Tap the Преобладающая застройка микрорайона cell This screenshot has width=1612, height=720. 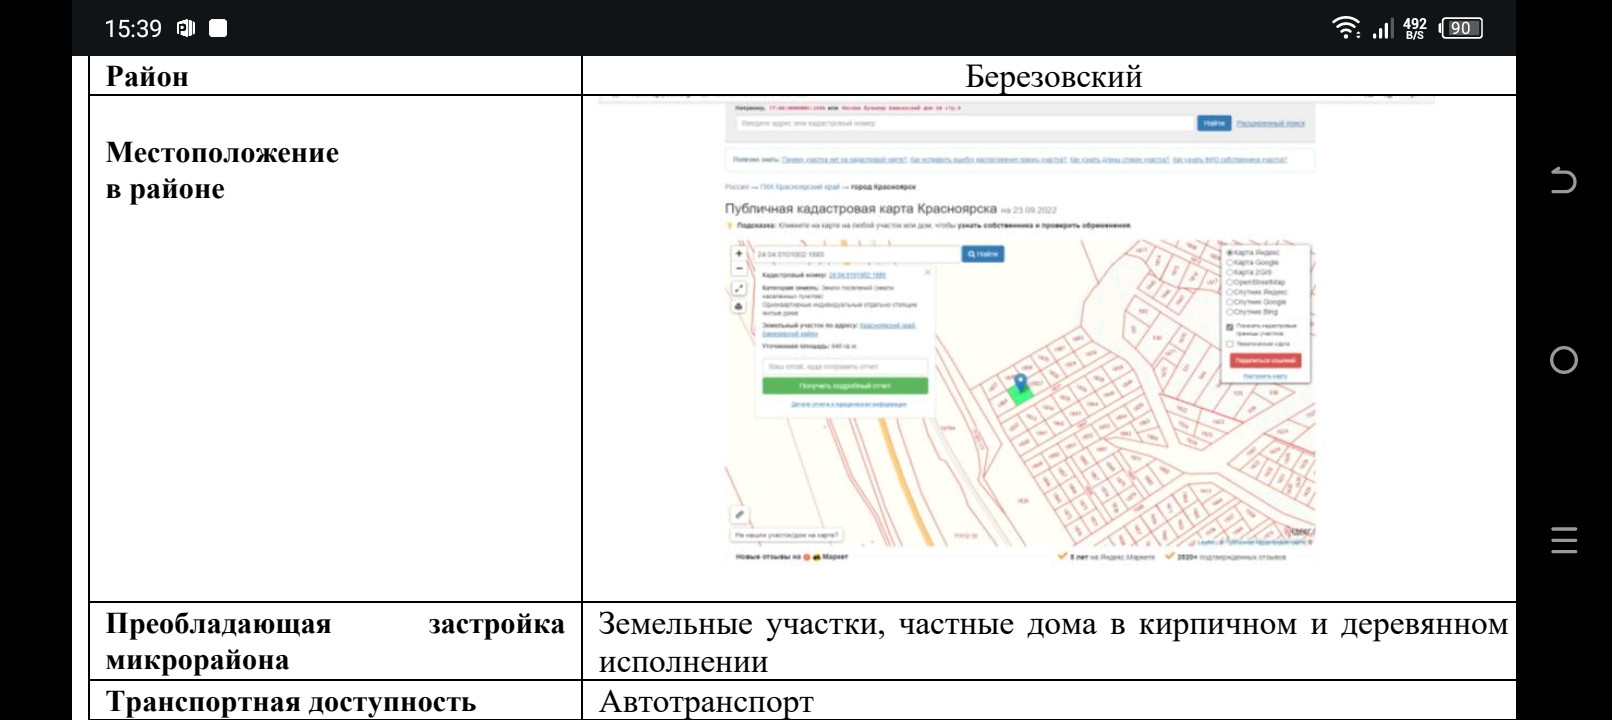pyautogui.click(x=335, y=641)
